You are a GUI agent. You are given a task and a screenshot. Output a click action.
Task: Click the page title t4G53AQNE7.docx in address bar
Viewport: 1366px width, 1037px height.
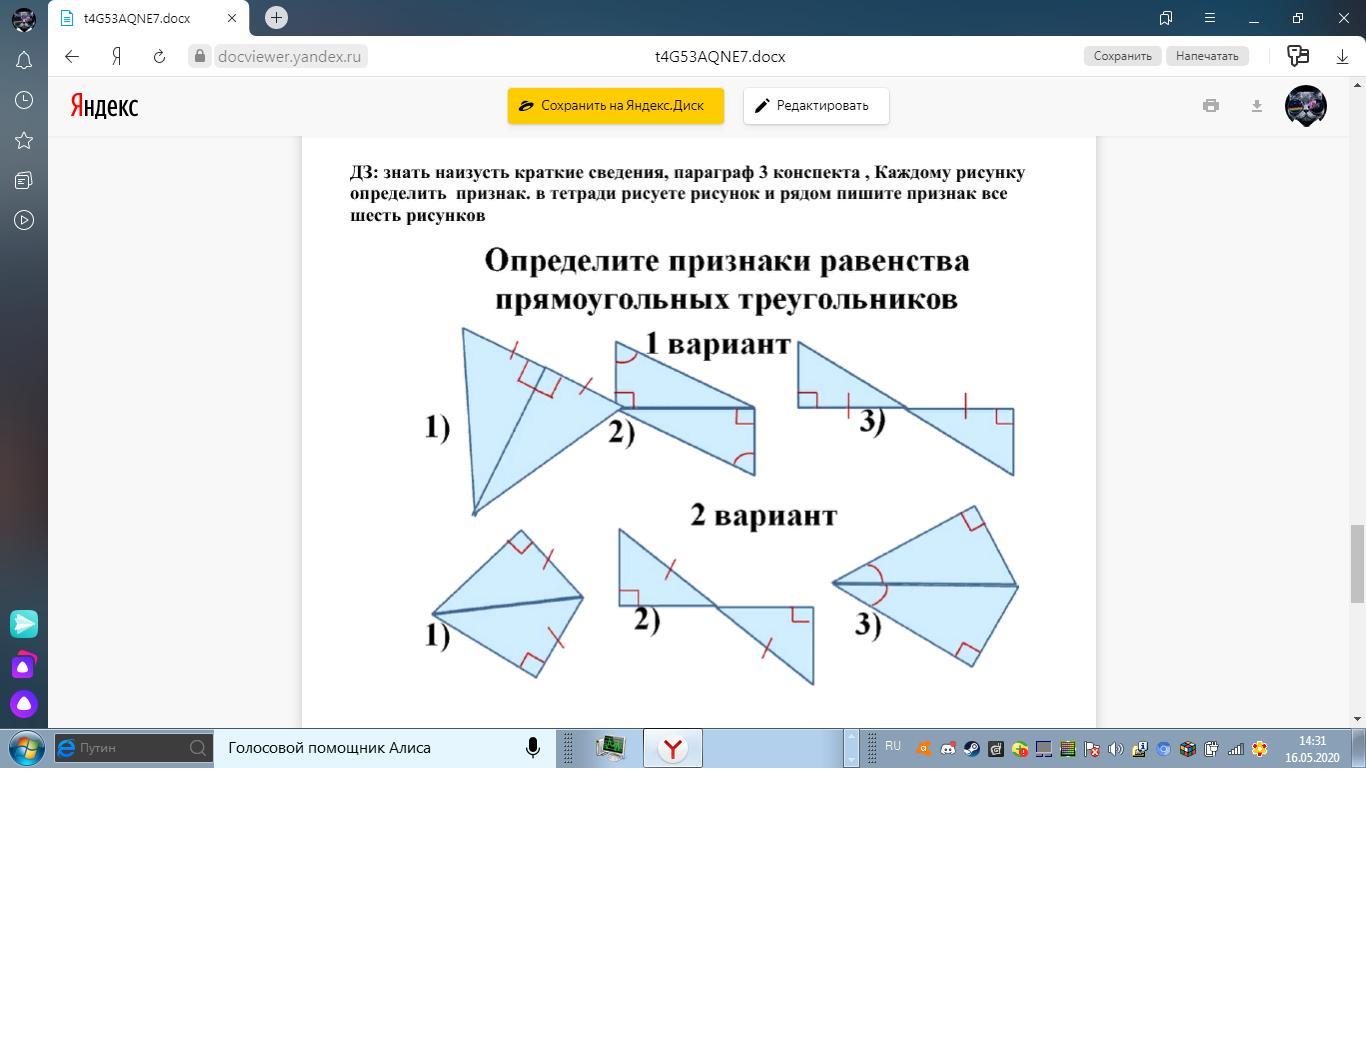pyautogui.click(x=720, y=57)
